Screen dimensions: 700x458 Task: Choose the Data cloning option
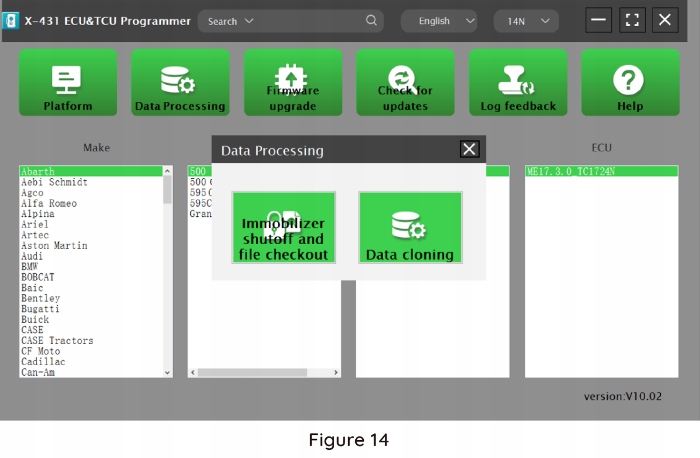pos(410,228)
